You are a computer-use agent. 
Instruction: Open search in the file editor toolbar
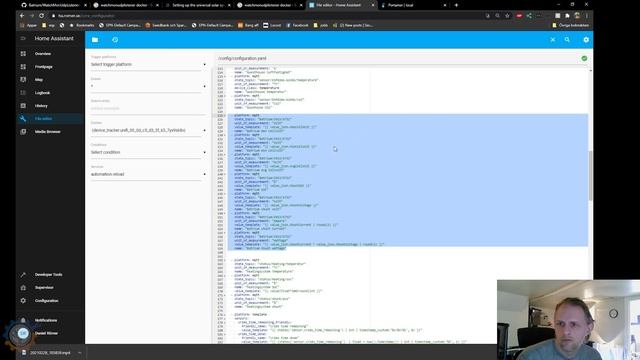click(x=567, y=40)
